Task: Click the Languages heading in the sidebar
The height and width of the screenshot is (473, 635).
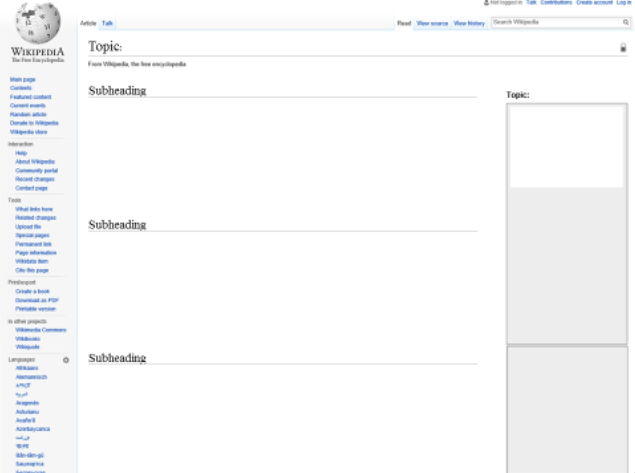Action: pyautogui.click(x=21, y=360)
